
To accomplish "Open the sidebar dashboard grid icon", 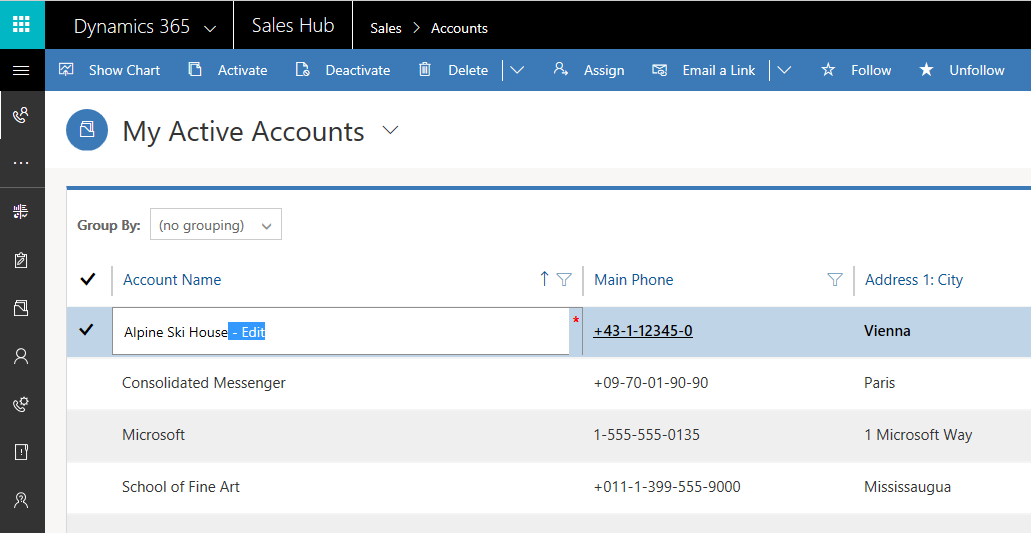I will click(21, 212).
